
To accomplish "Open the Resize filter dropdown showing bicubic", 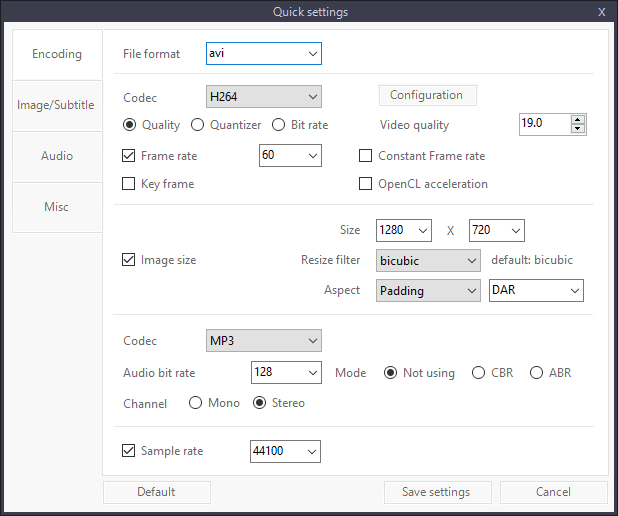I will tap(428, 261).
